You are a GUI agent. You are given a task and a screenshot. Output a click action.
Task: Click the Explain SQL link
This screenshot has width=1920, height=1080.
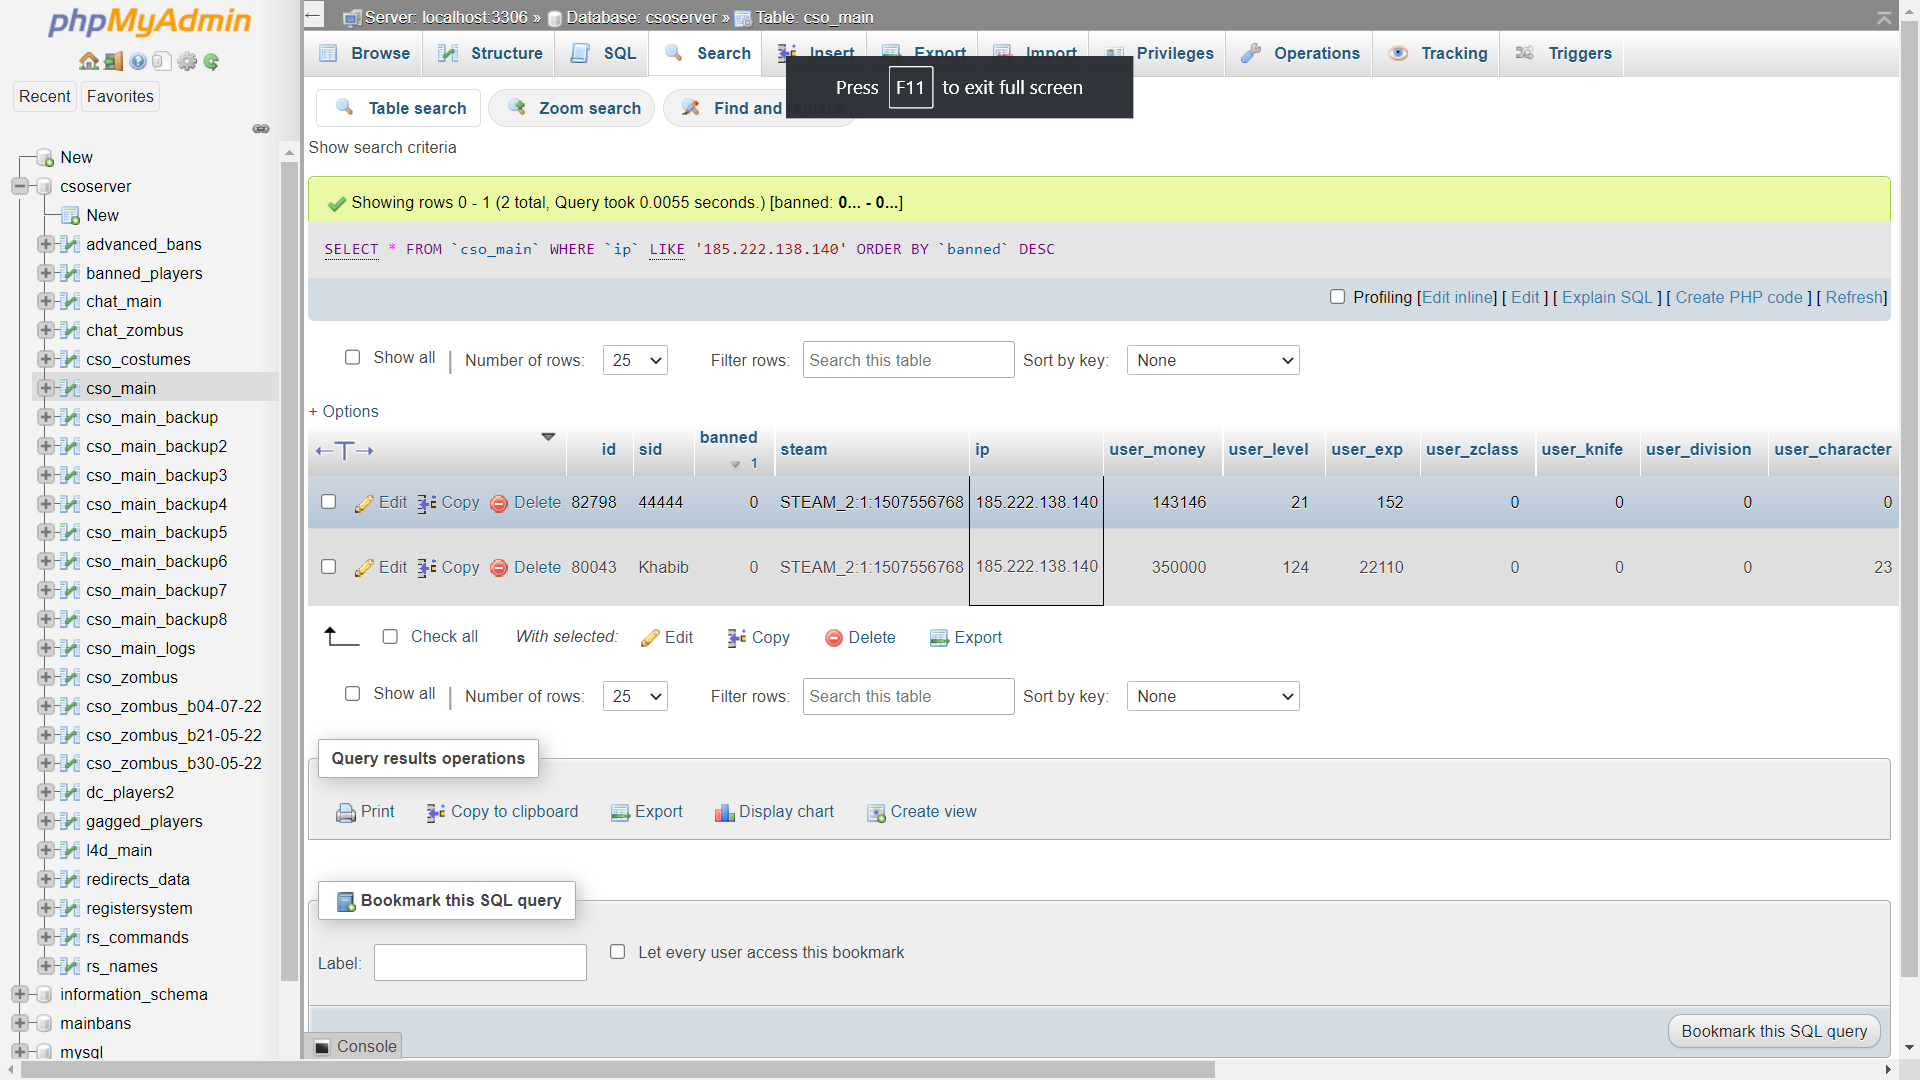click(x=1607, y=297)
